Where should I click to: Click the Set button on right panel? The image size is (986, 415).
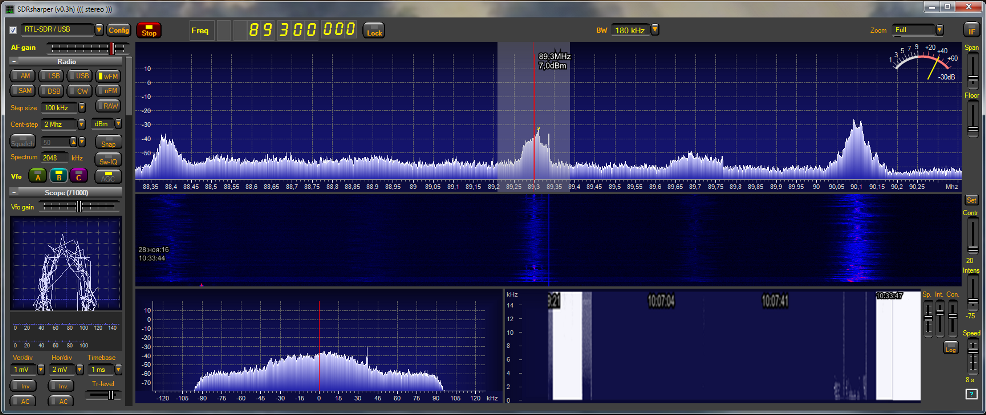click(971, 200)
